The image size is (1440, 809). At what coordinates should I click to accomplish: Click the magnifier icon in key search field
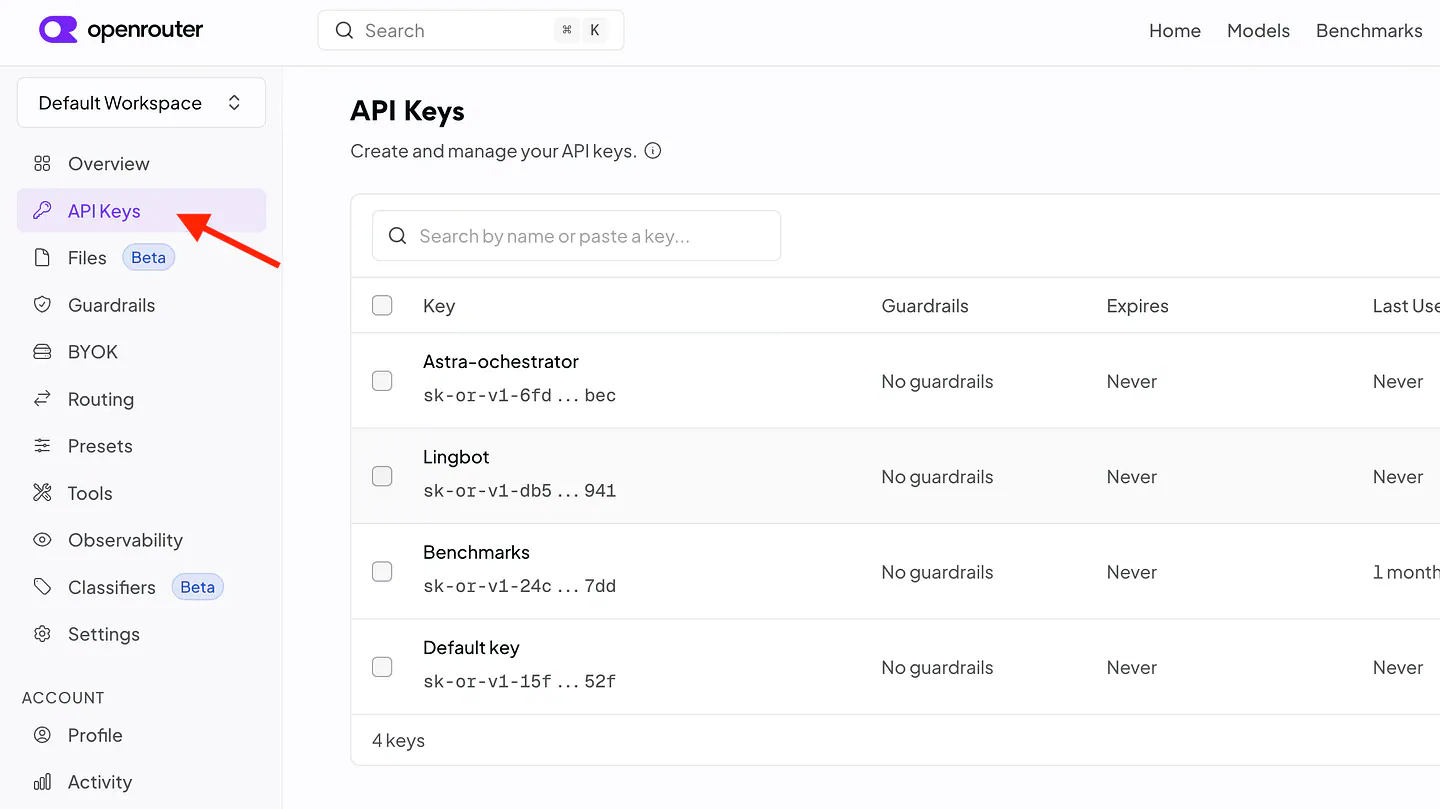point(397,236)
